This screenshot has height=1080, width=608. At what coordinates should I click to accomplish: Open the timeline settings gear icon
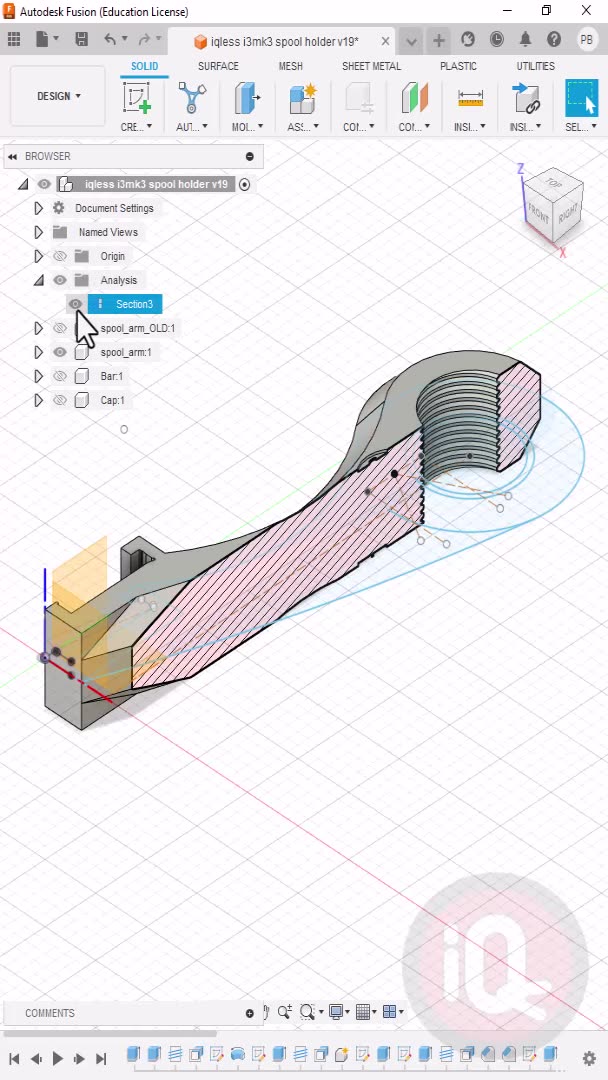[588, 1058]
